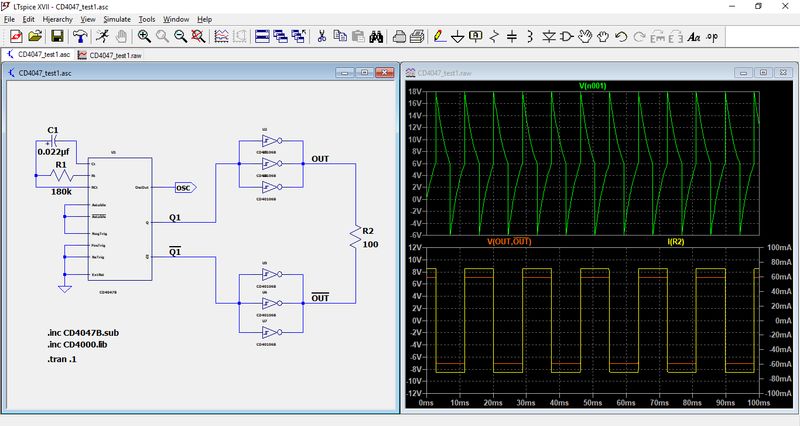The height and width of the screenshot is (426, 800).
Task: Click the Print Setup icon
Action: click(x=399, y=36)
